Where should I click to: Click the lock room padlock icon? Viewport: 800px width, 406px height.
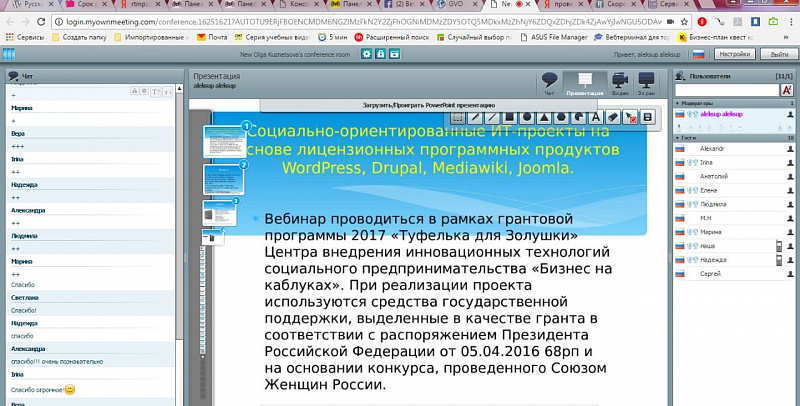[x=380, y=54]
